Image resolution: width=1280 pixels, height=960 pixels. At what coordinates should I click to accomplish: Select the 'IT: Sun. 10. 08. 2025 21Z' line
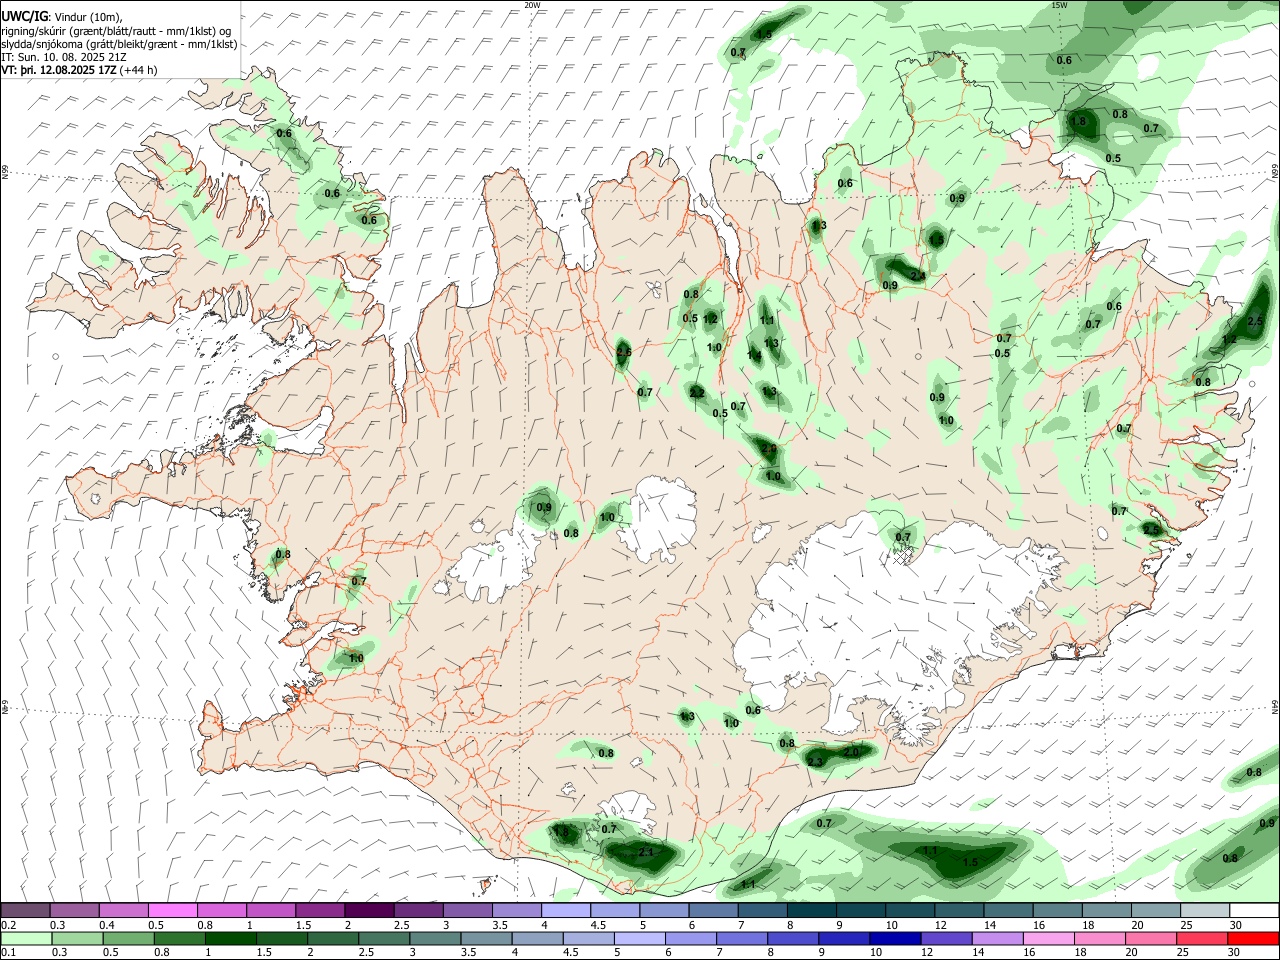(64, 57)
